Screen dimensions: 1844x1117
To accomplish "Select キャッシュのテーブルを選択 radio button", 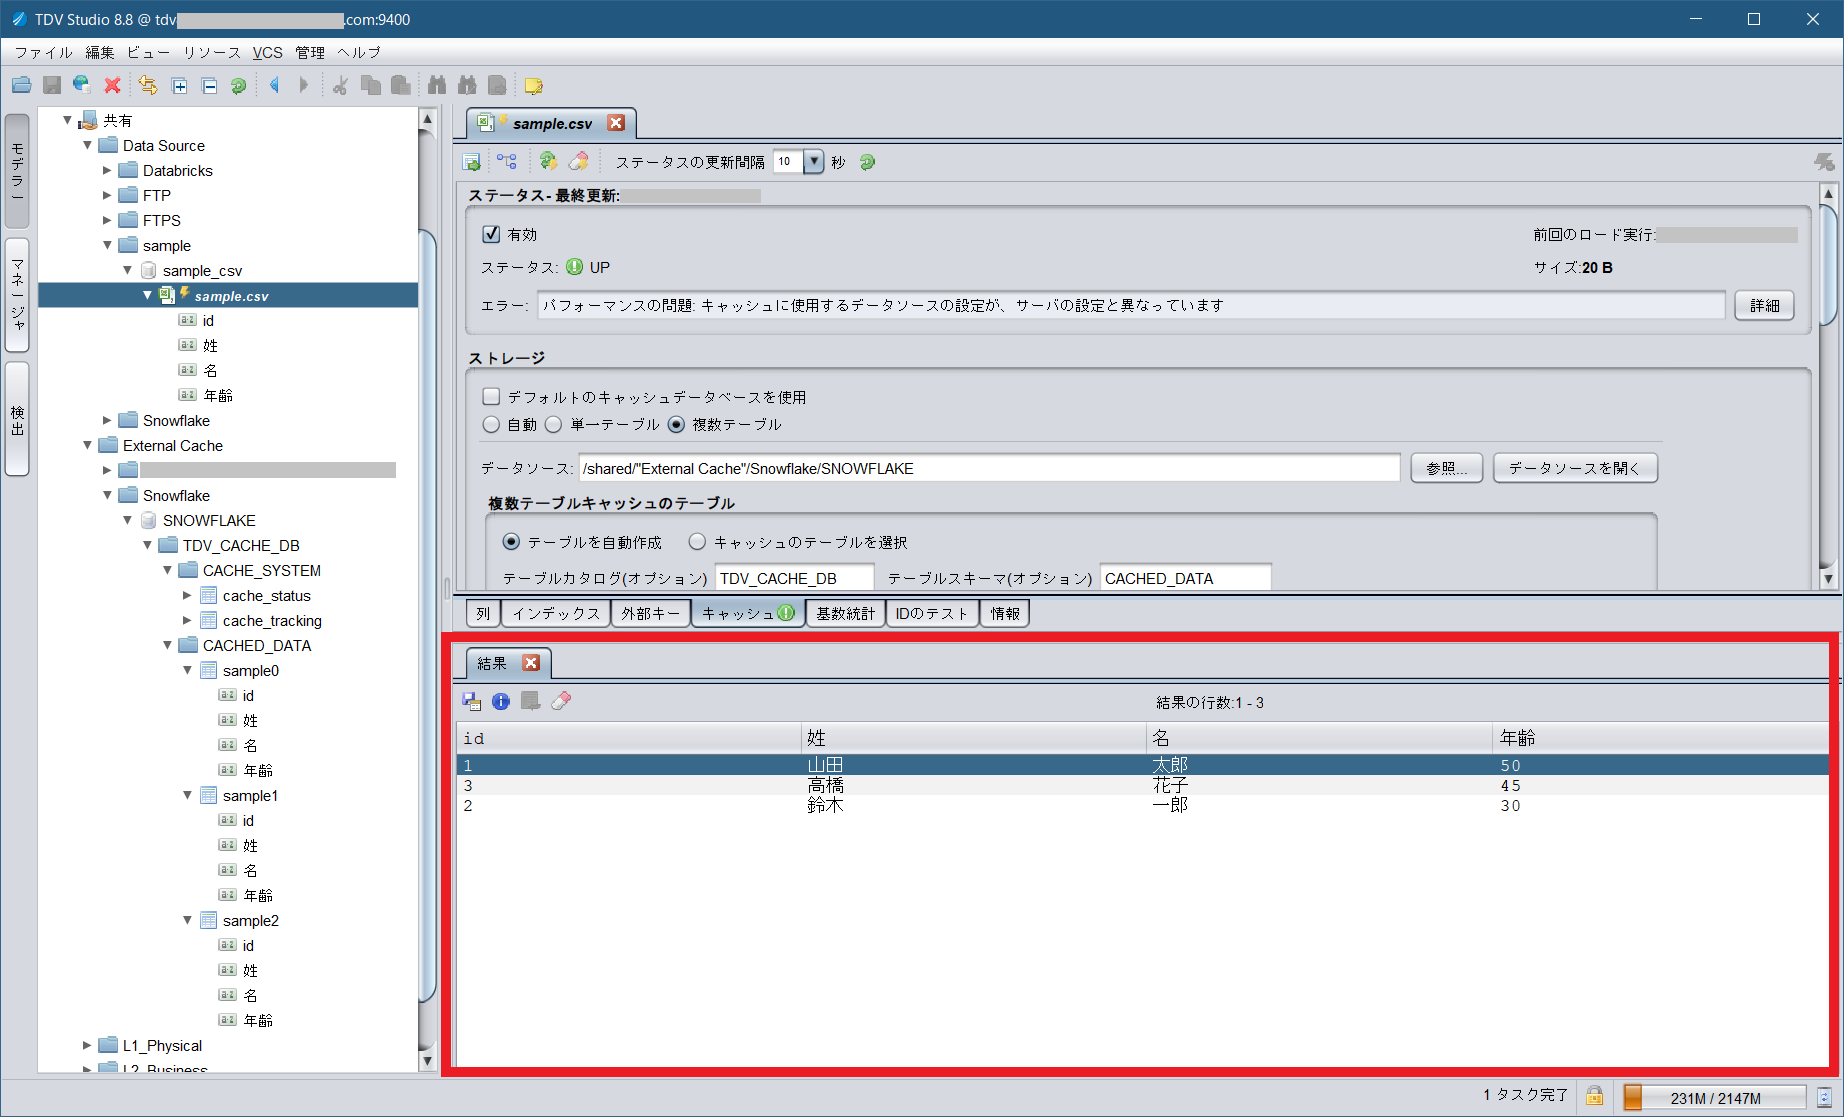I will [x=697, y=542].
